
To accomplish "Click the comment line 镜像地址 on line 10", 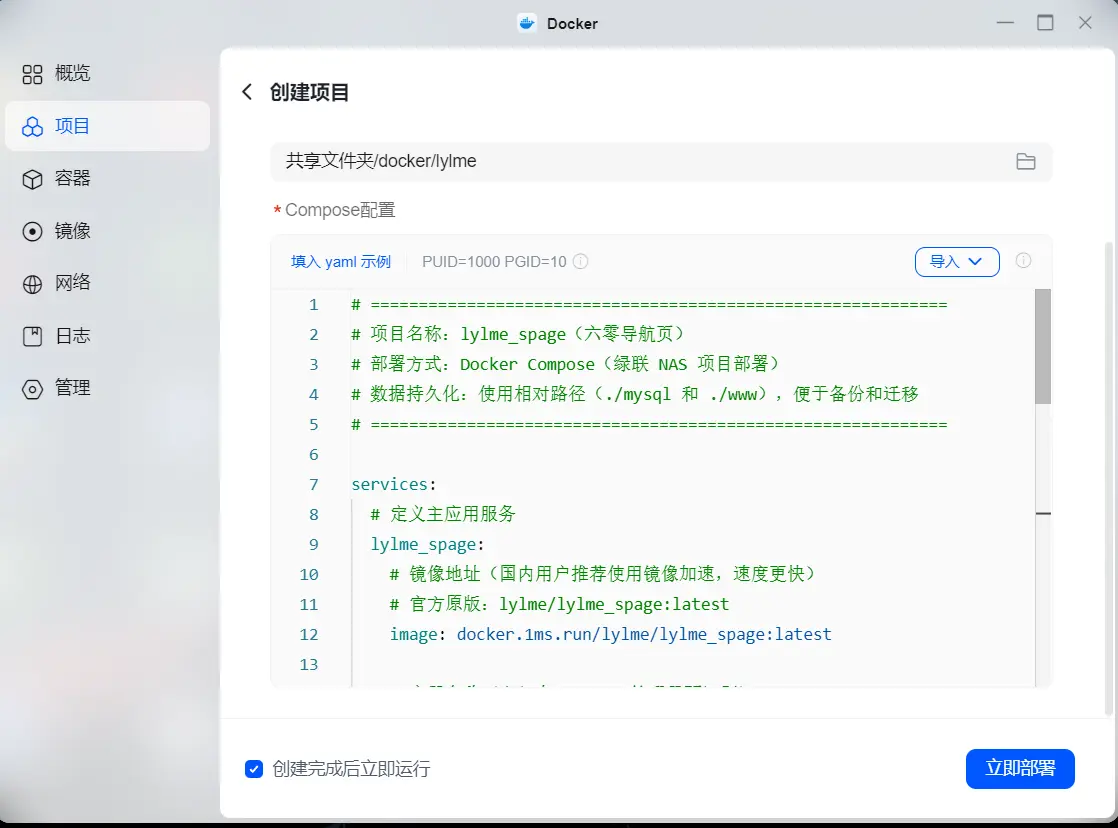I will point(604,574).
